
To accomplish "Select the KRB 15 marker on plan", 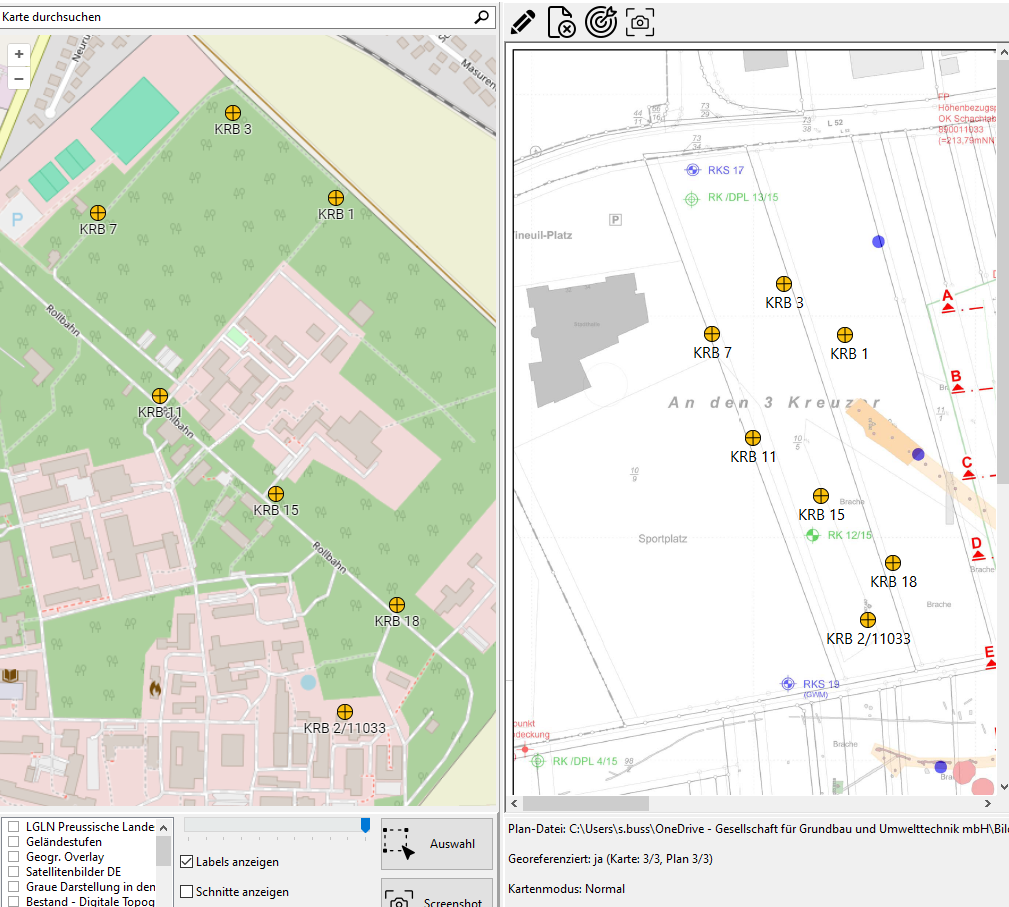I will pyautogui.click(x=821, y=496).
